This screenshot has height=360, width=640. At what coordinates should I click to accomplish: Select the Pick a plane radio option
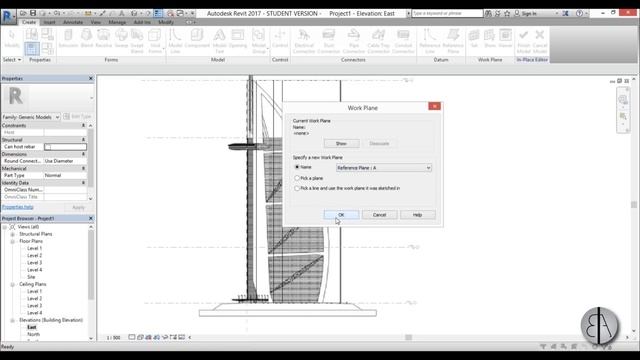(297, 178)
